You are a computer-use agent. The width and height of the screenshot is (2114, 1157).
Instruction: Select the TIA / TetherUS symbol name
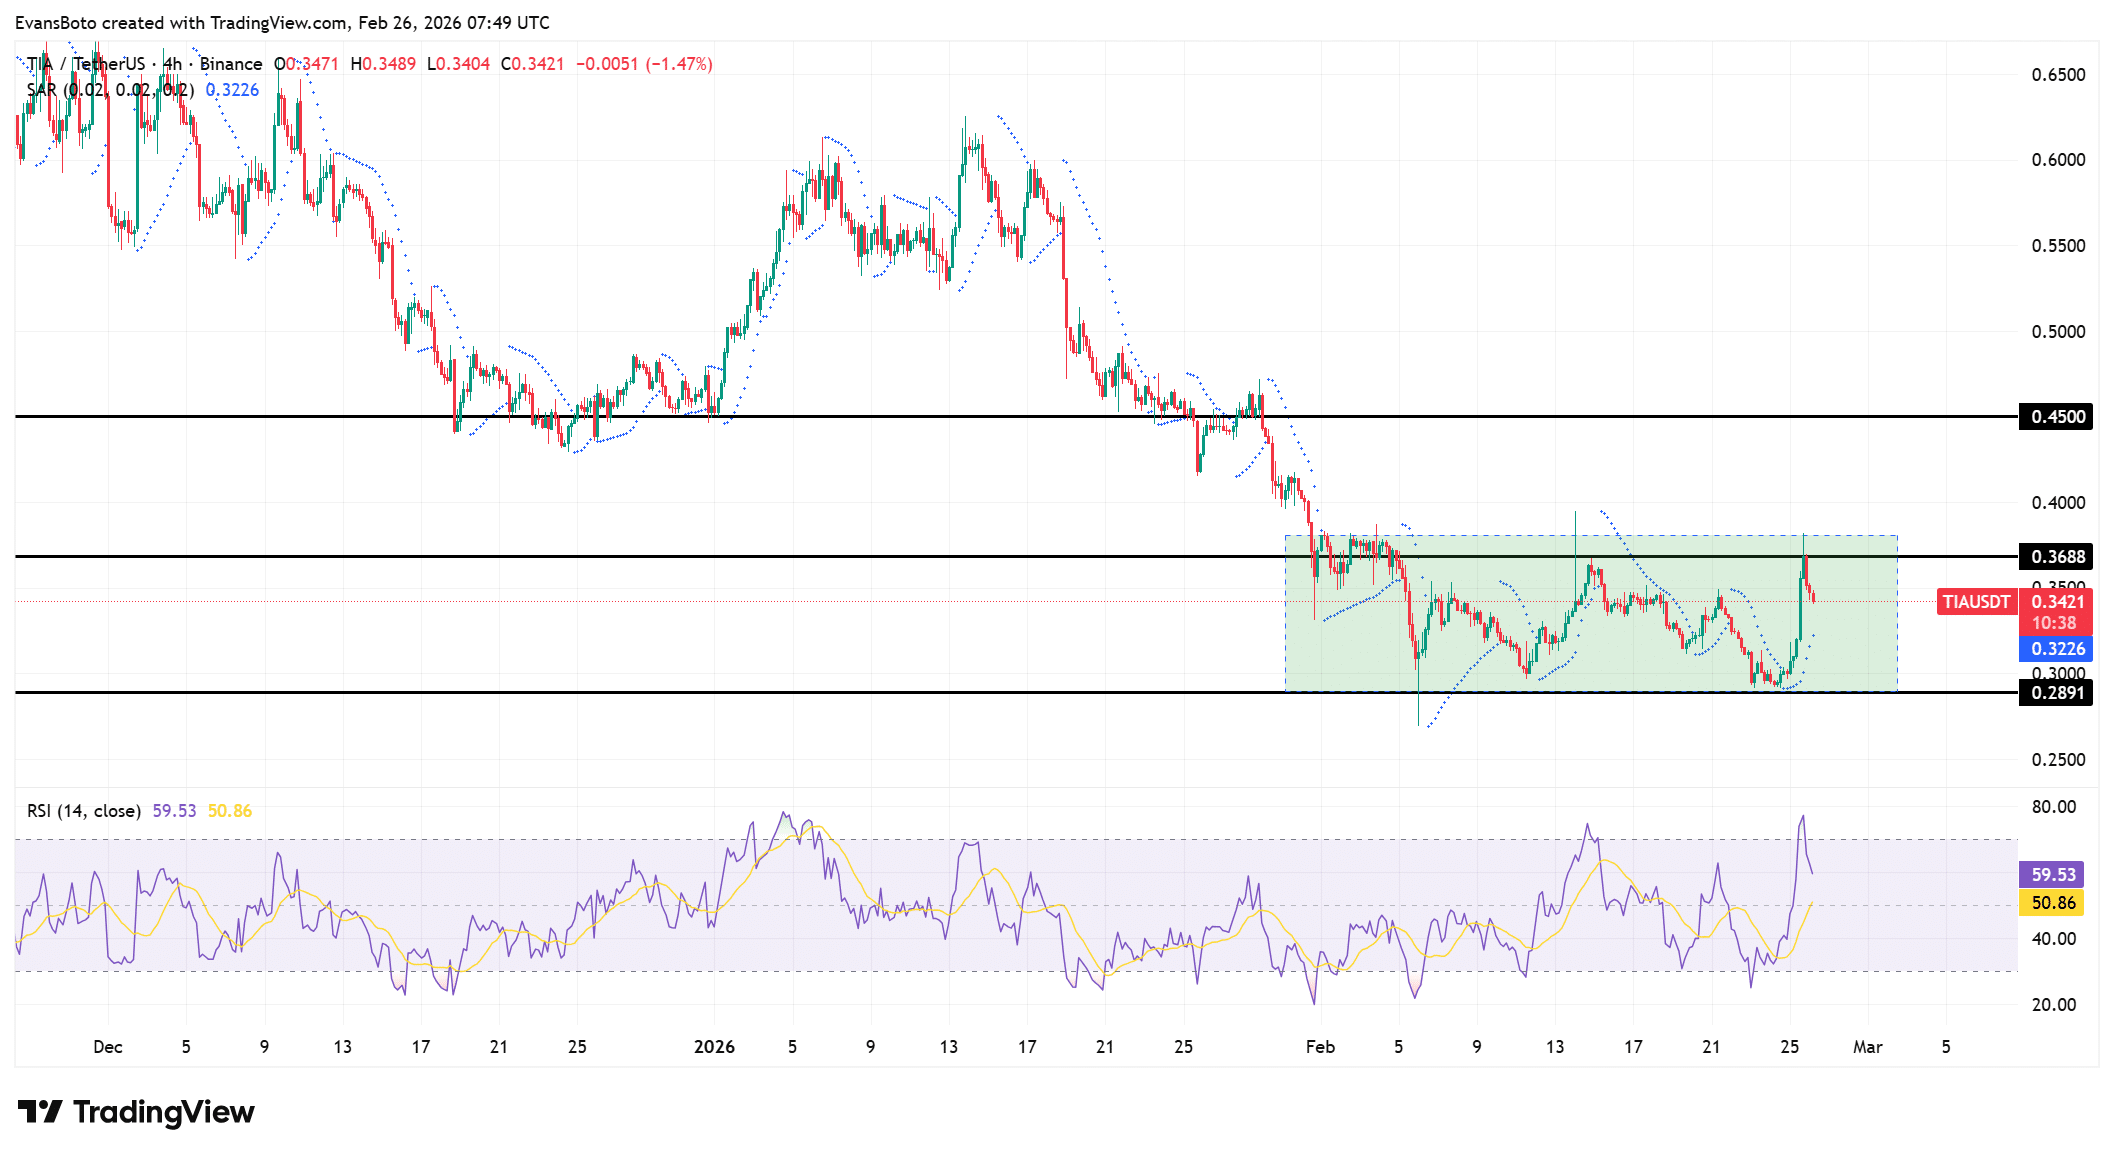pos(85,63)
